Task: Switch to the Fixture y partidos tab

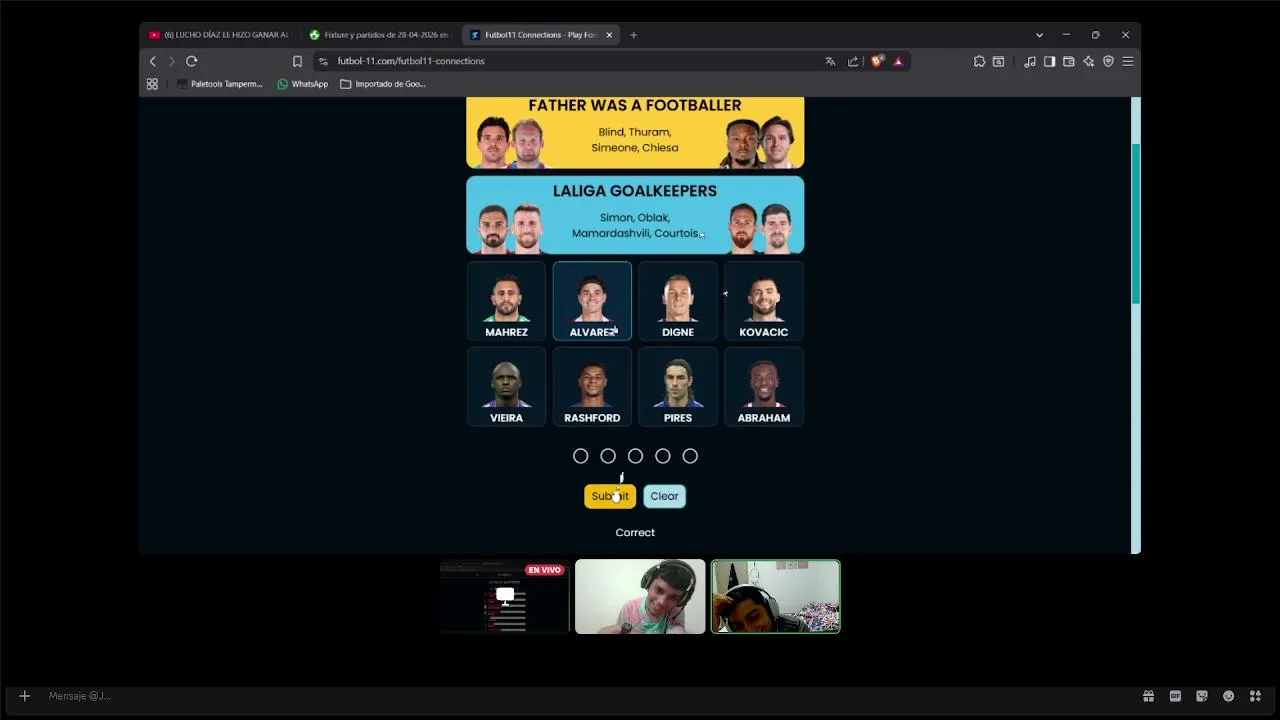Action: pyautogui.click(x=381, y=35)
